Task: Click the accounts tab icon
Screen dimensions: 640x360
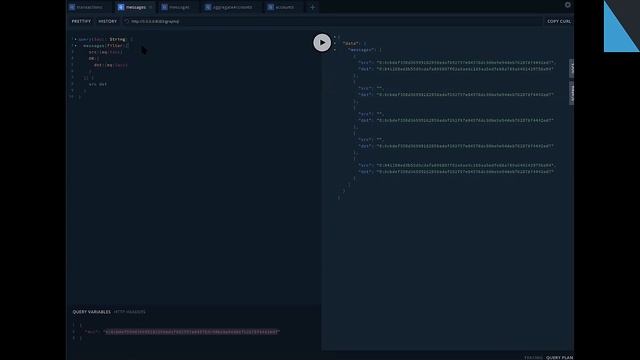Action: [x=271, y=7]
